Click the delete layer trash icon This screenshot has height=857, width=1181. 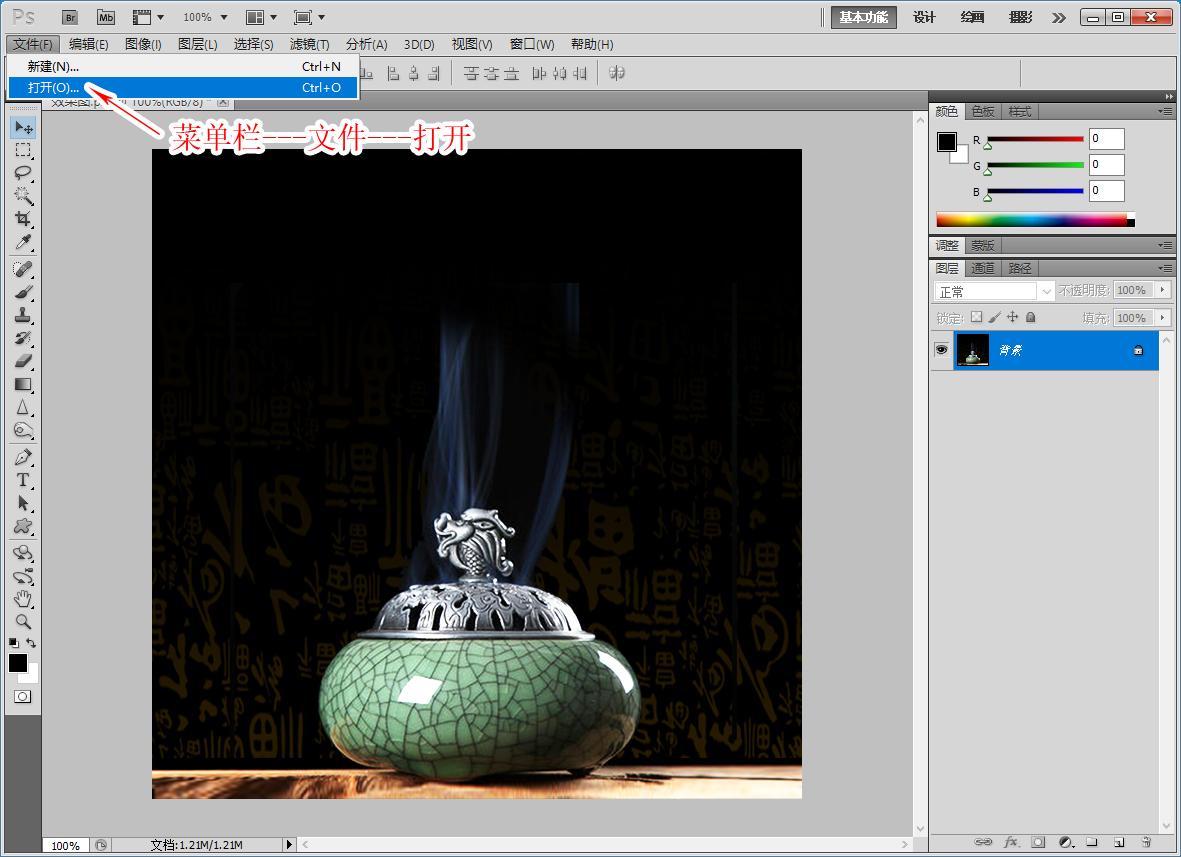coord(1144,842)
